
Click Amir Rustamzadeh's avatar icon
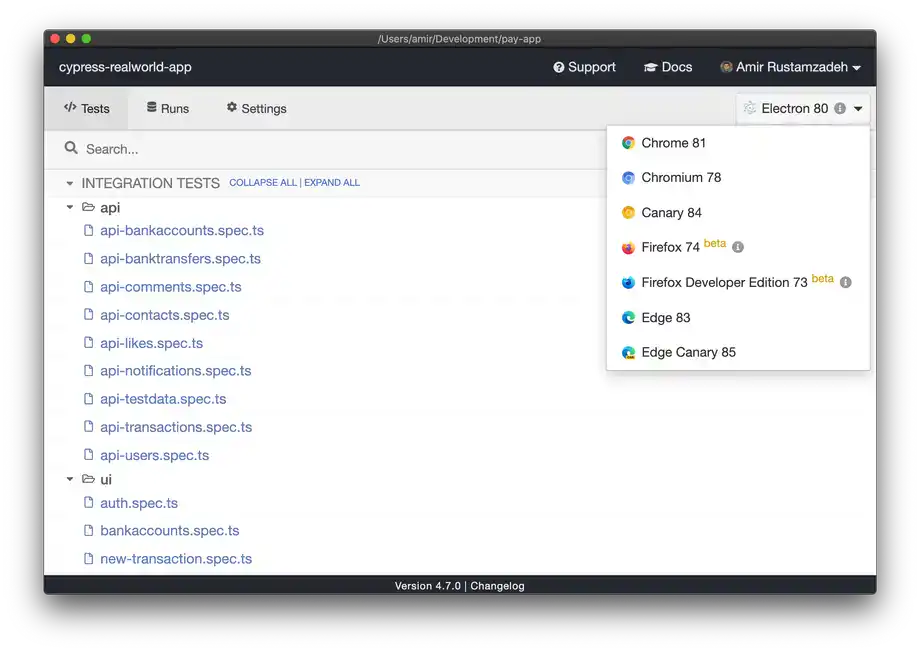point(726,67)
